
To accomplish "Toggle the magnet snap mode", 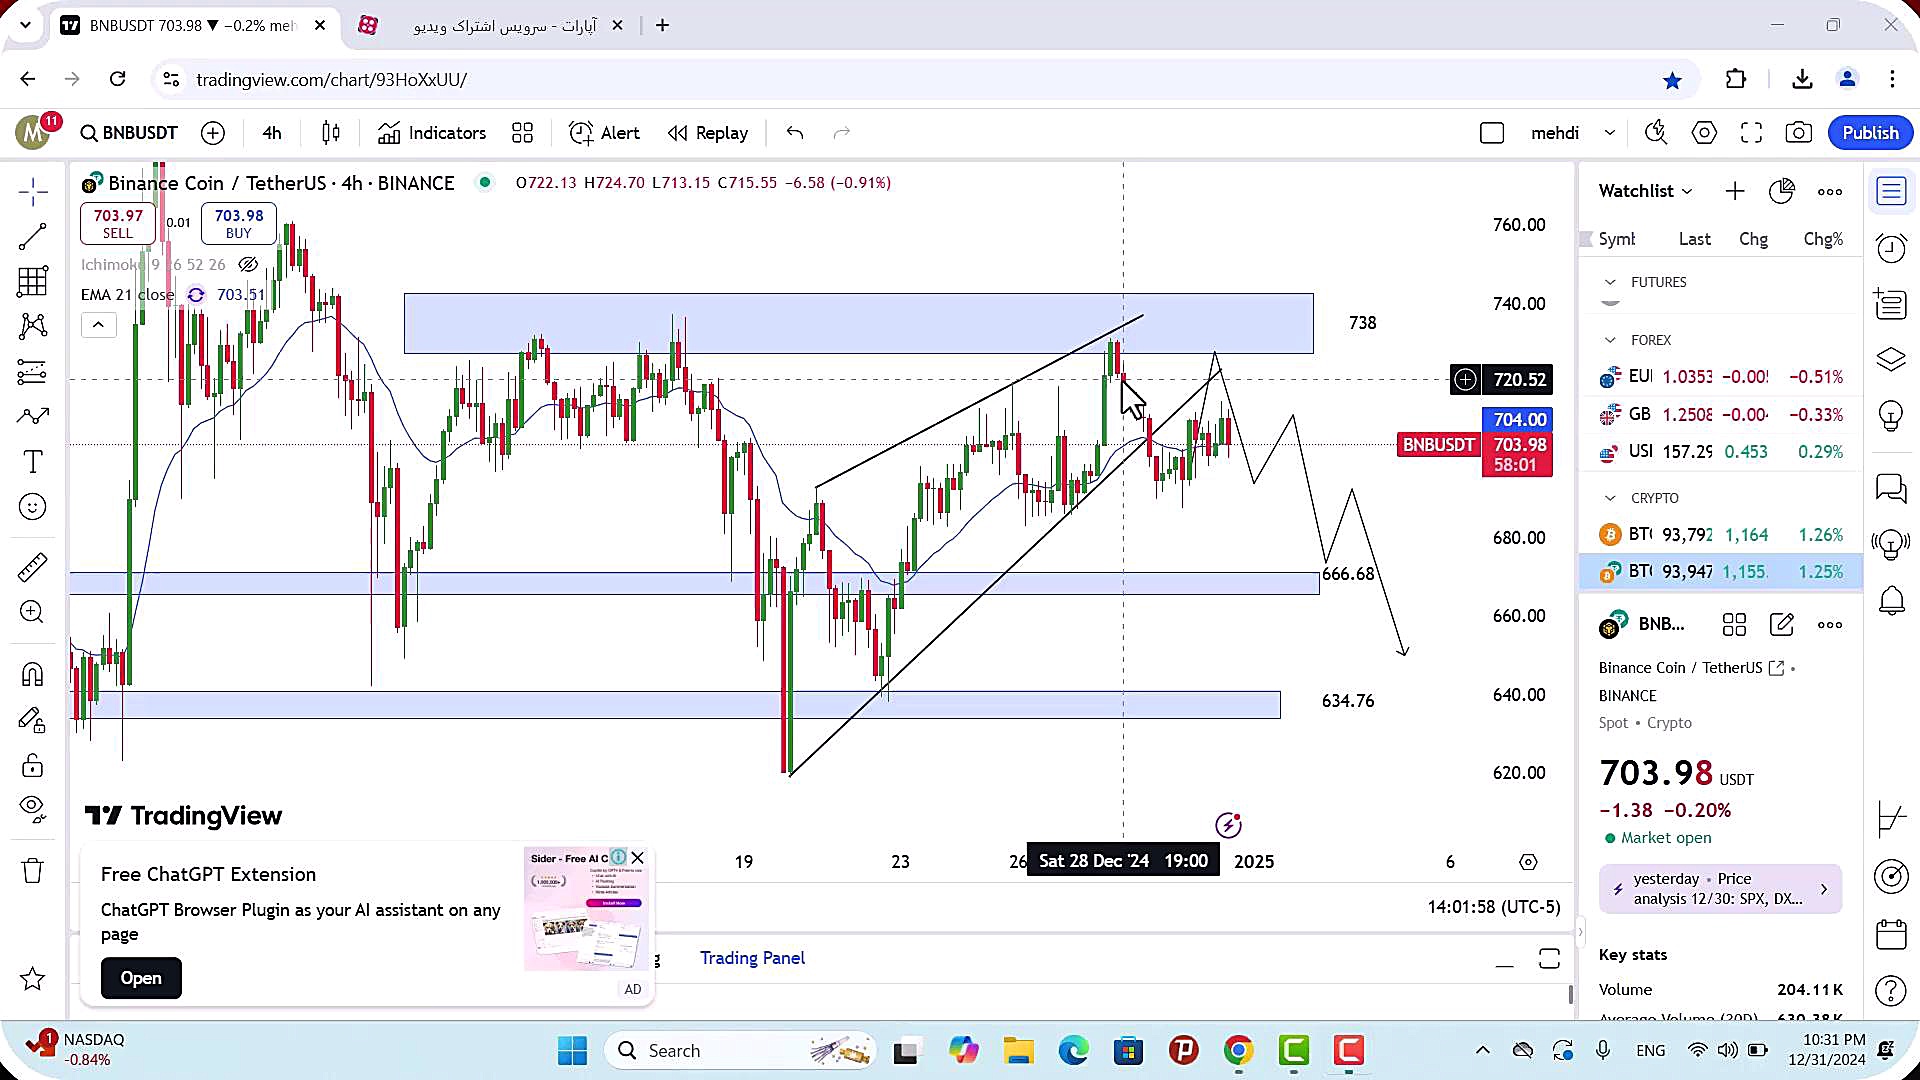I will 32,675.
